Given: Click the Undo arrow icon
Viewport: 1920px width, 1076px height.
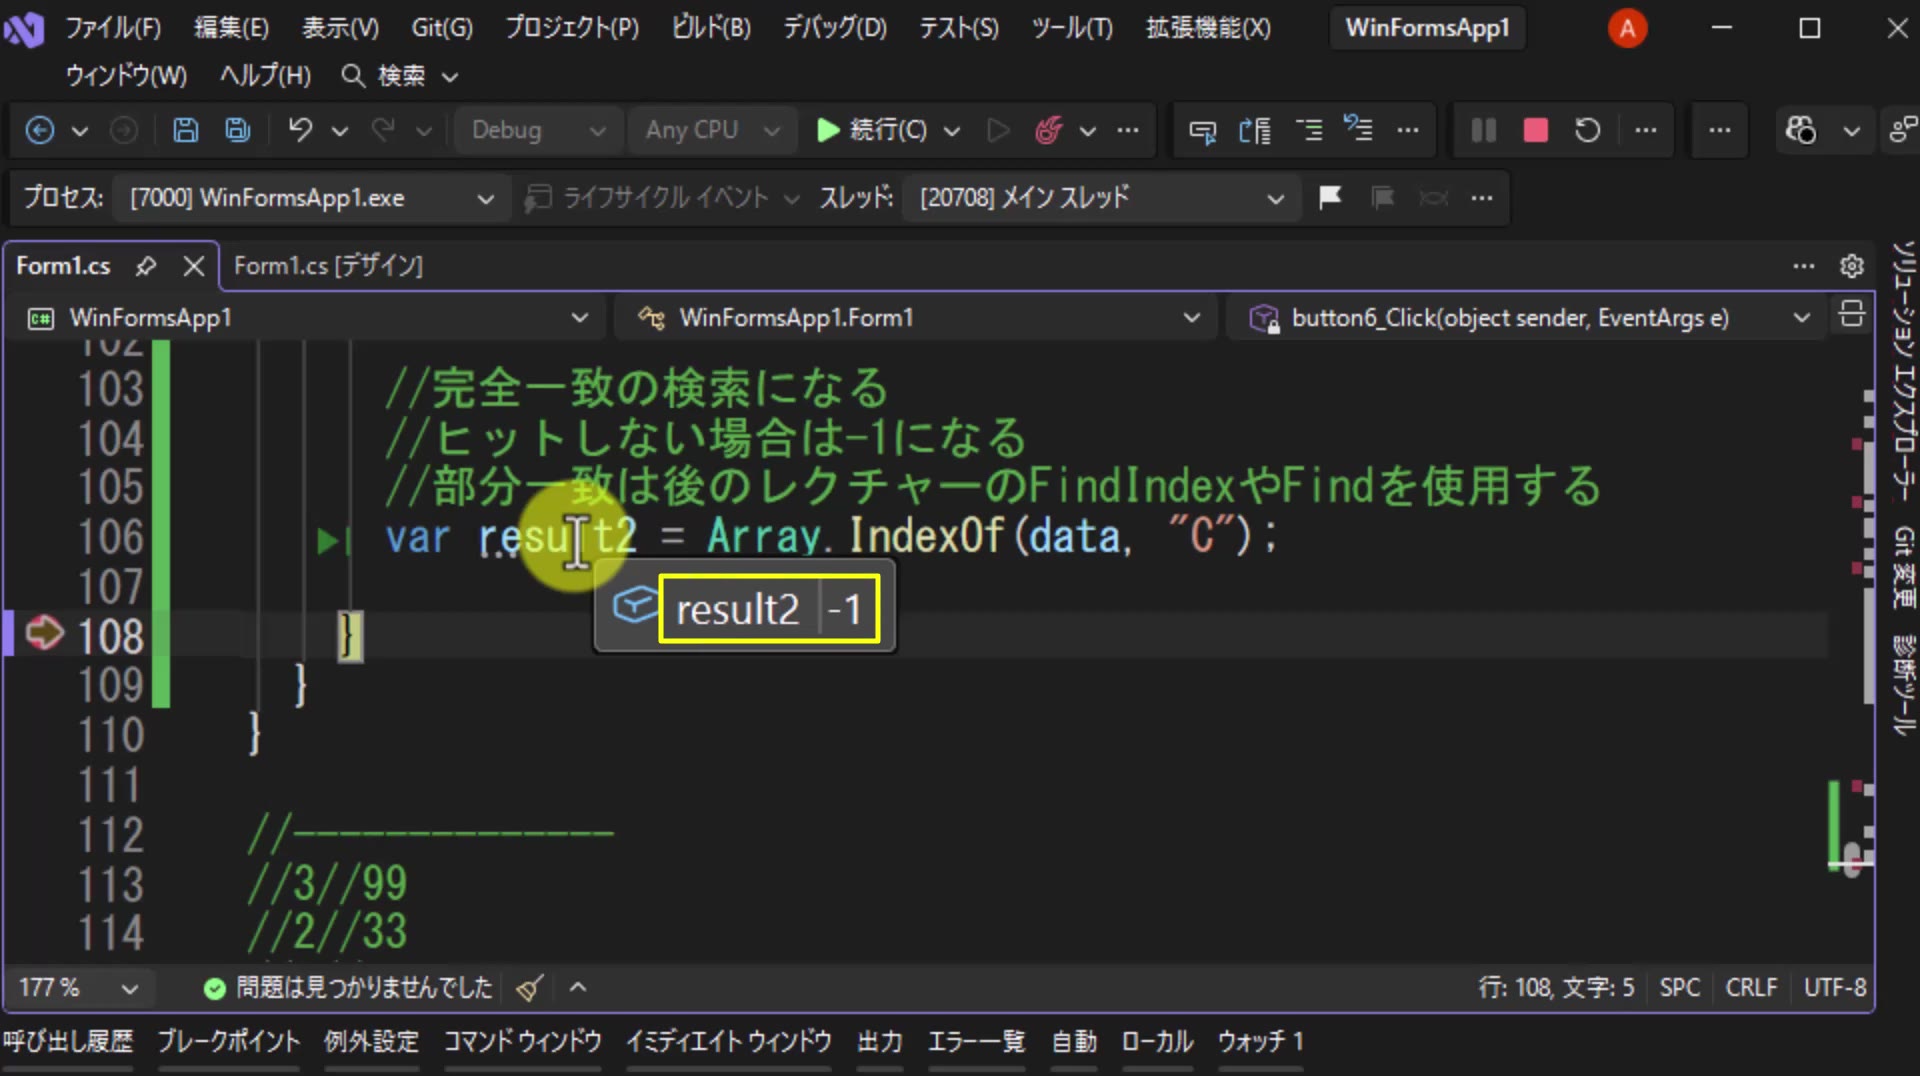Looking at the screenshot, I should coord(300,130).
